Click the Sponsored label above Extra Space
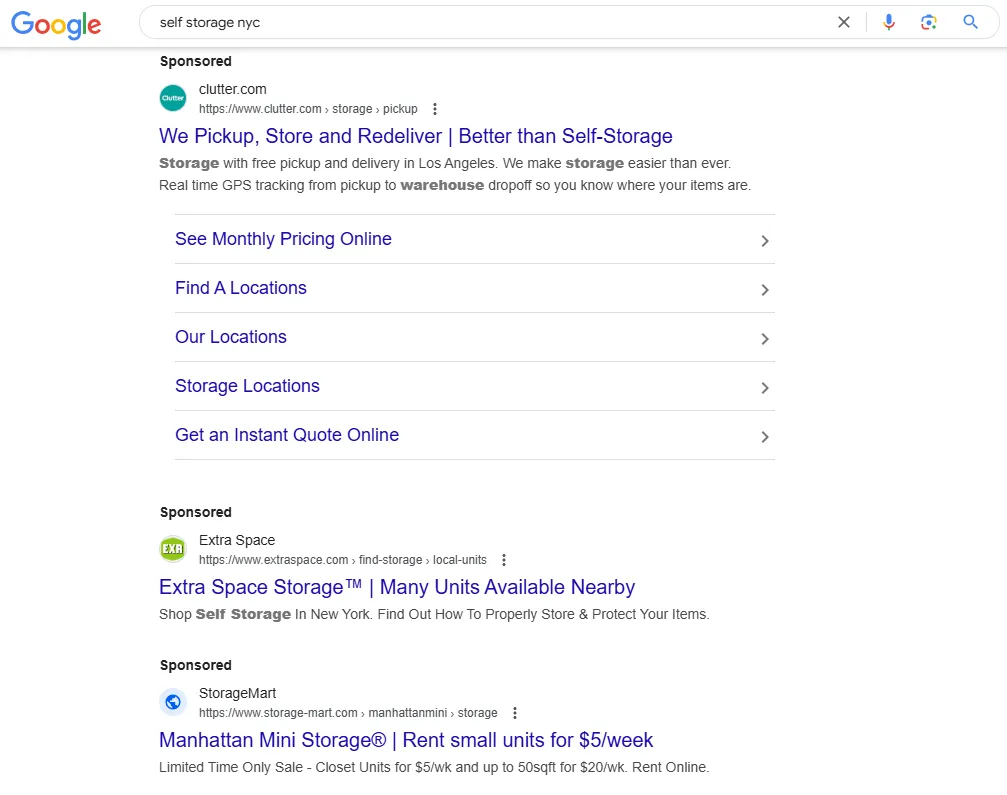This screenshot has width=1007, height=795. [x=196, y=512]
